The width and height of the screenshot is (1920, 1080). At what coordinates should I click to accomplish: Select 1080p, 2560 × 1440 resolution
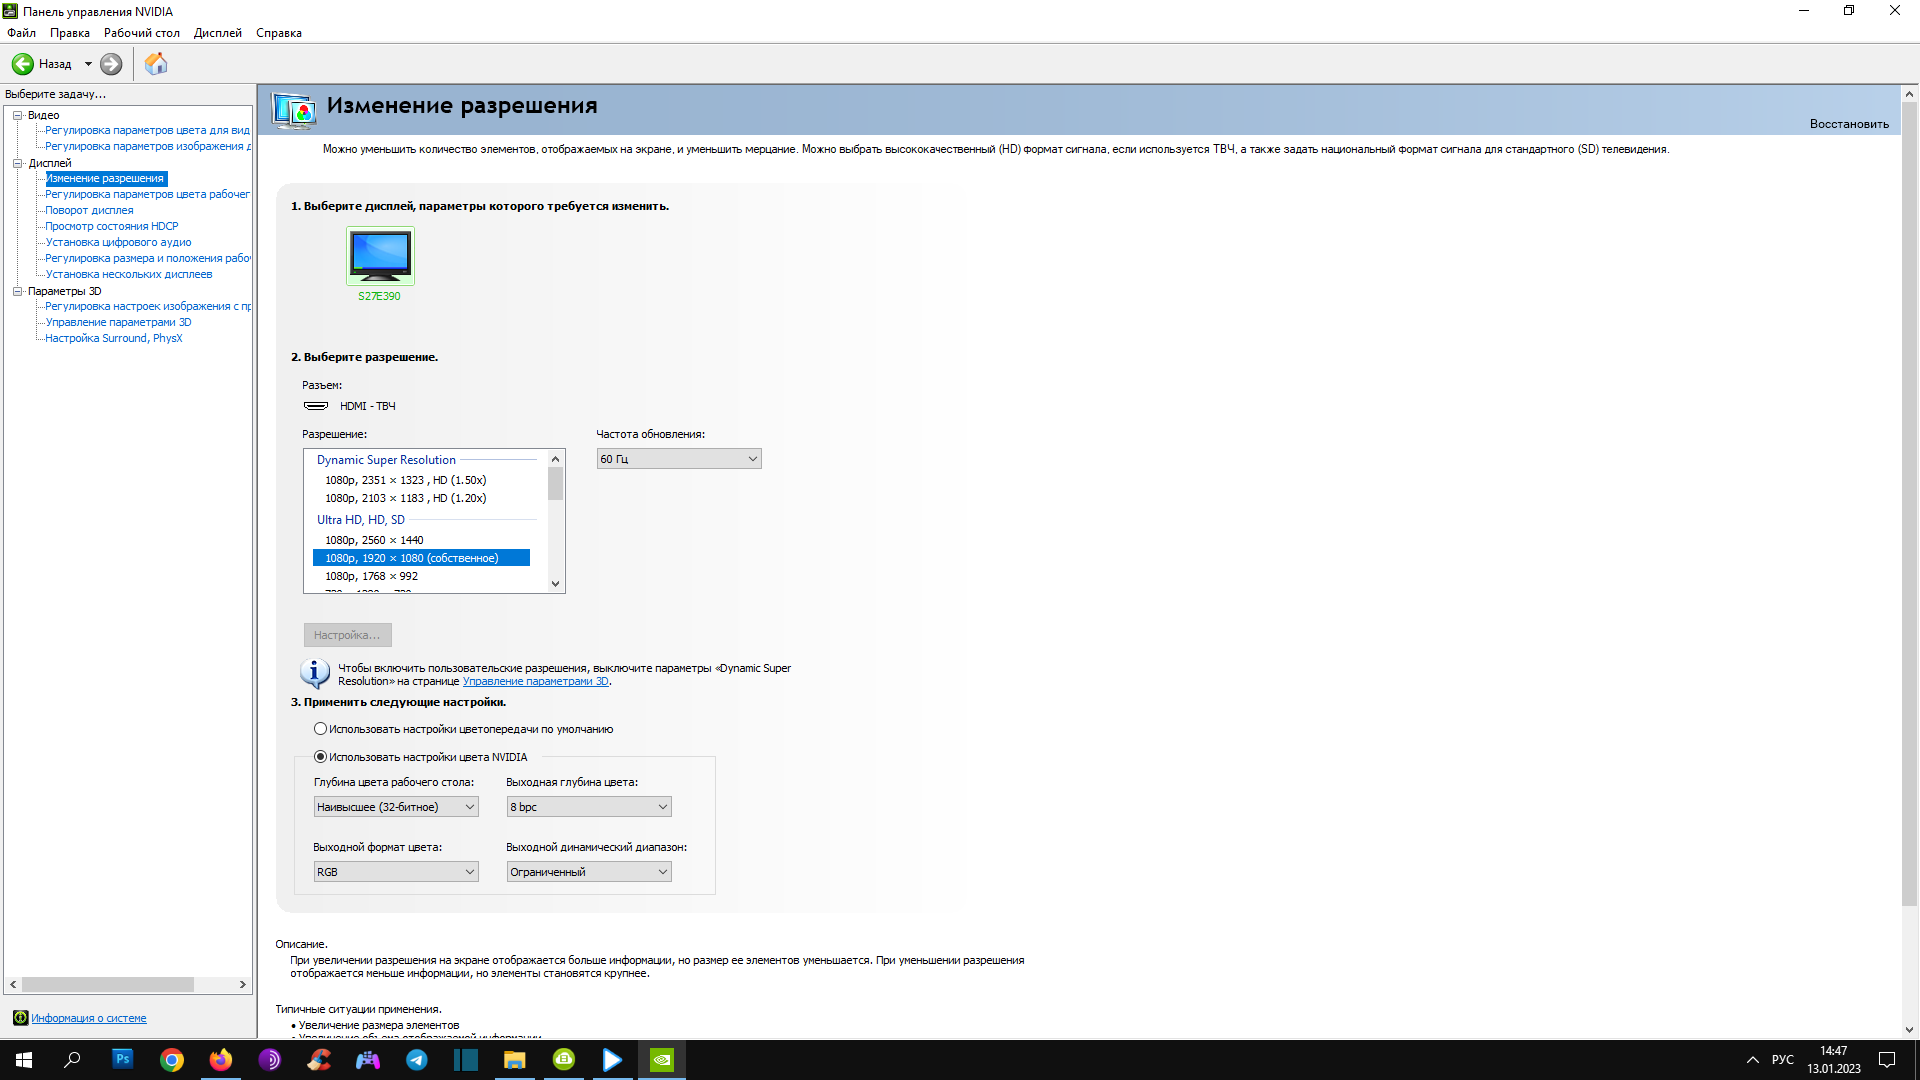[x=374, y=540]
